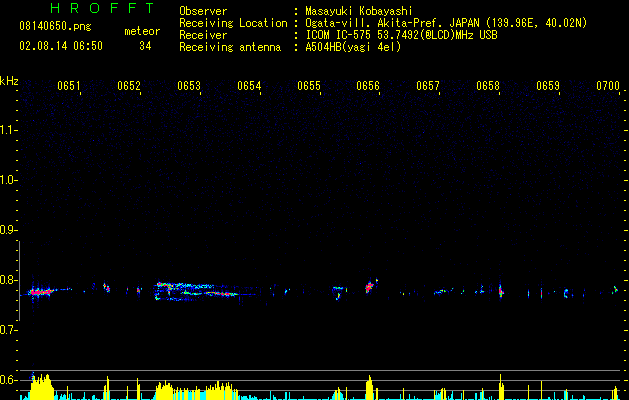Click the 0655 time marker
This screenshot has height=400, width=629.
point(309,85)
